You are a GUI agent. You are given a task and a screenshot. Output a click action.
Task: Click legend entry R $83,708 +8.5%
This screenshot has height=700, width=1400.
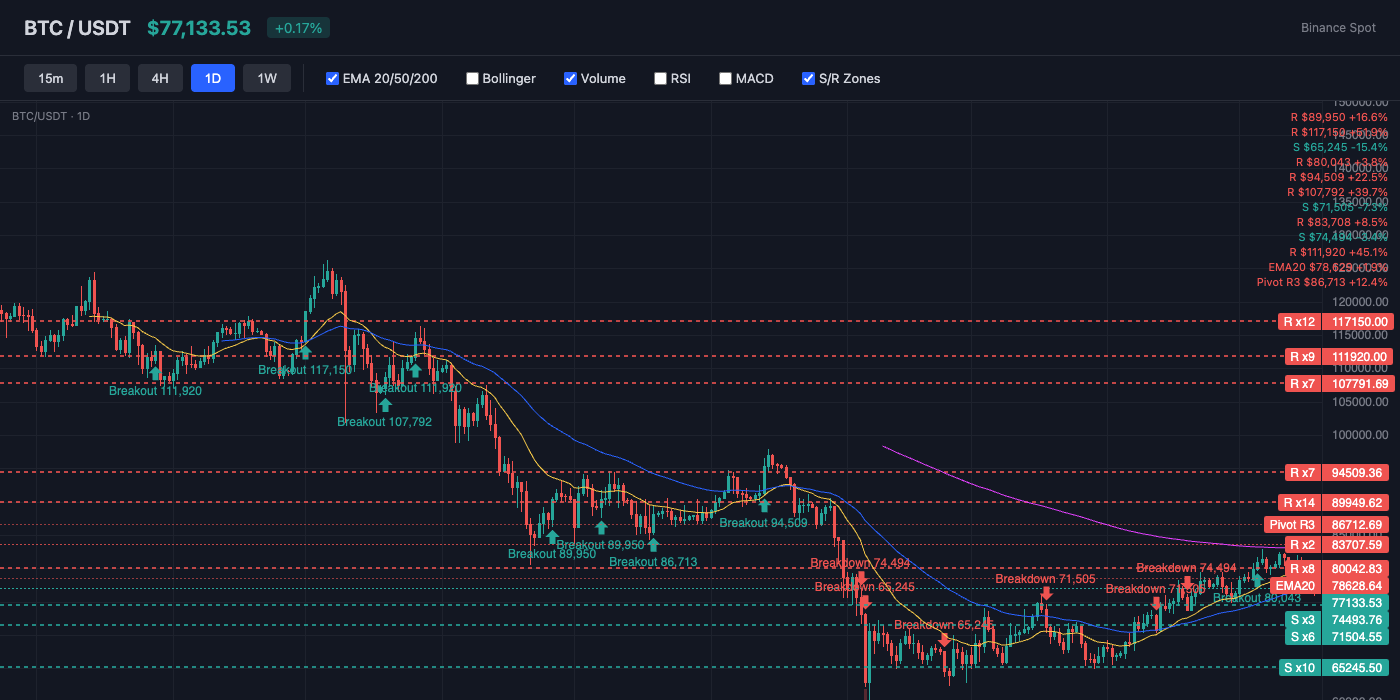(x=1342, y=222)
